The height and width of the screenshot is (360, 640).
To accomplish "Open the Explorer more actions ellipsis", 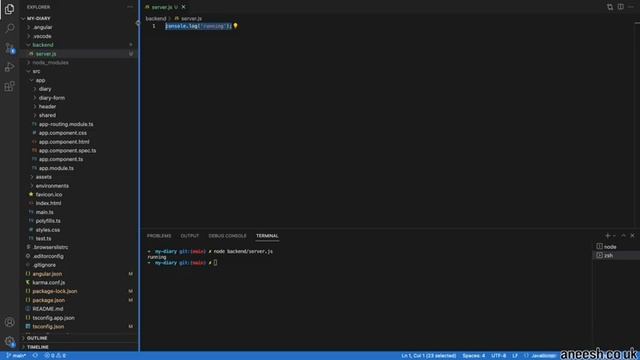I will click(x=130, y=7).
